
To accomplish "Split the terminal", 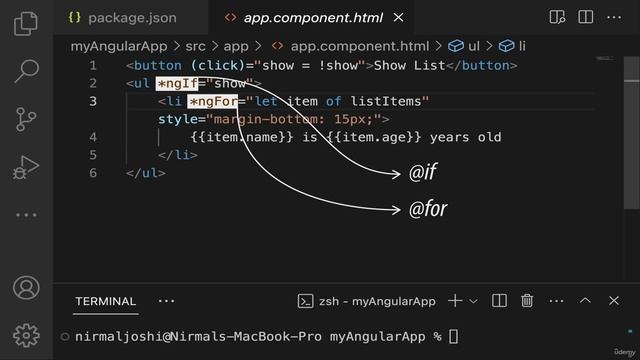I will coord(499,301).
